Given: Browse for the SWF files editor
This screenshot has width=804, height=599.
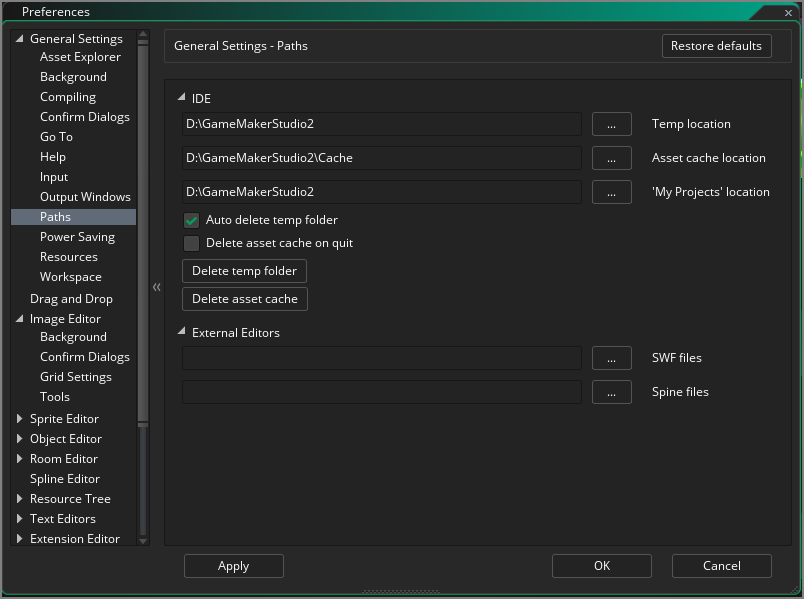Looking at the screenshot, I should (x=611, y=358).
